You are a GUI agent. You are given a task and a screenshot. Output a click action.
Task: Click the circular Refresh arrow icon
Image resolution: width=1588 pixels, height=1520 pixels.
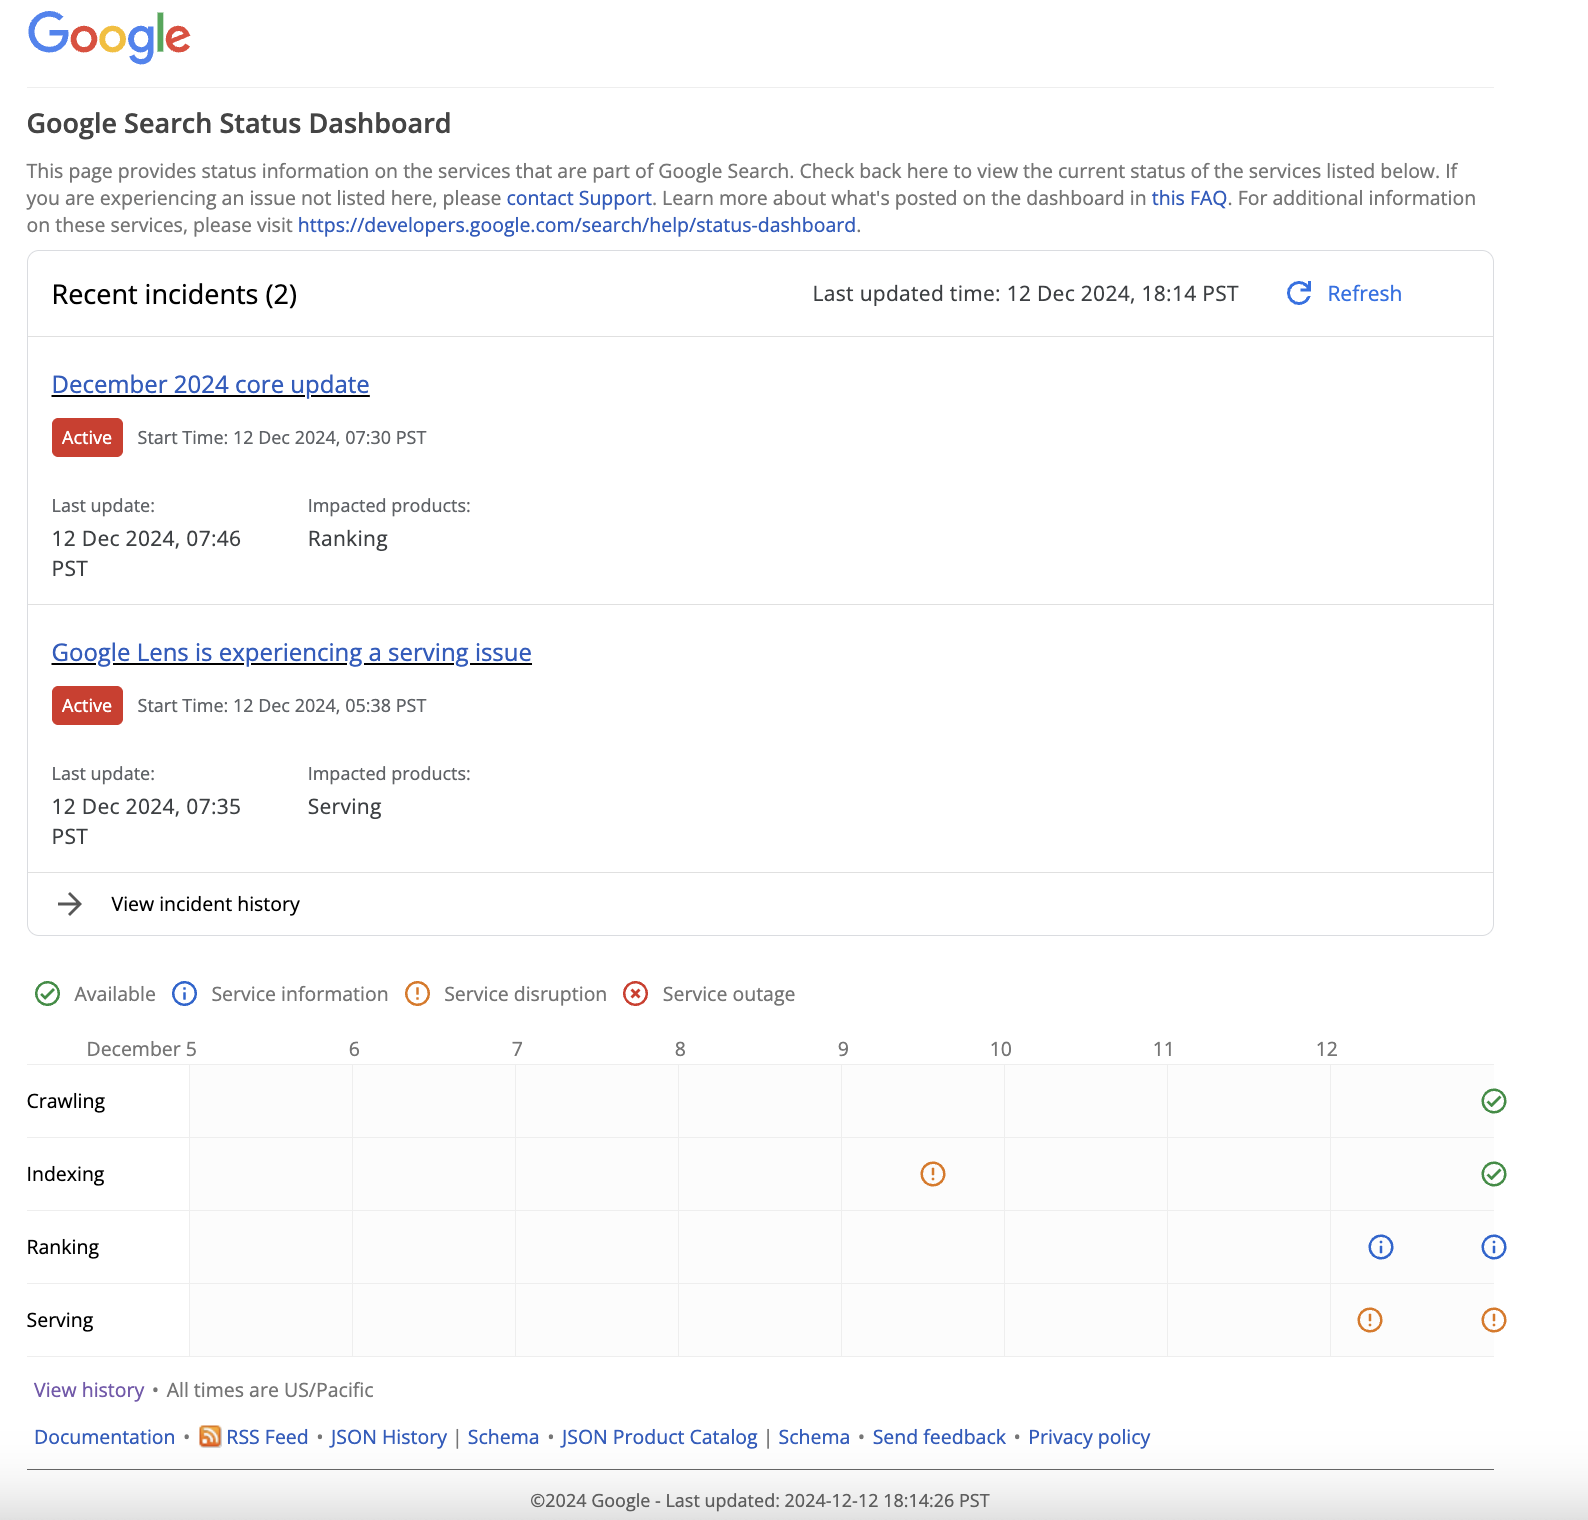[1299, 293]
